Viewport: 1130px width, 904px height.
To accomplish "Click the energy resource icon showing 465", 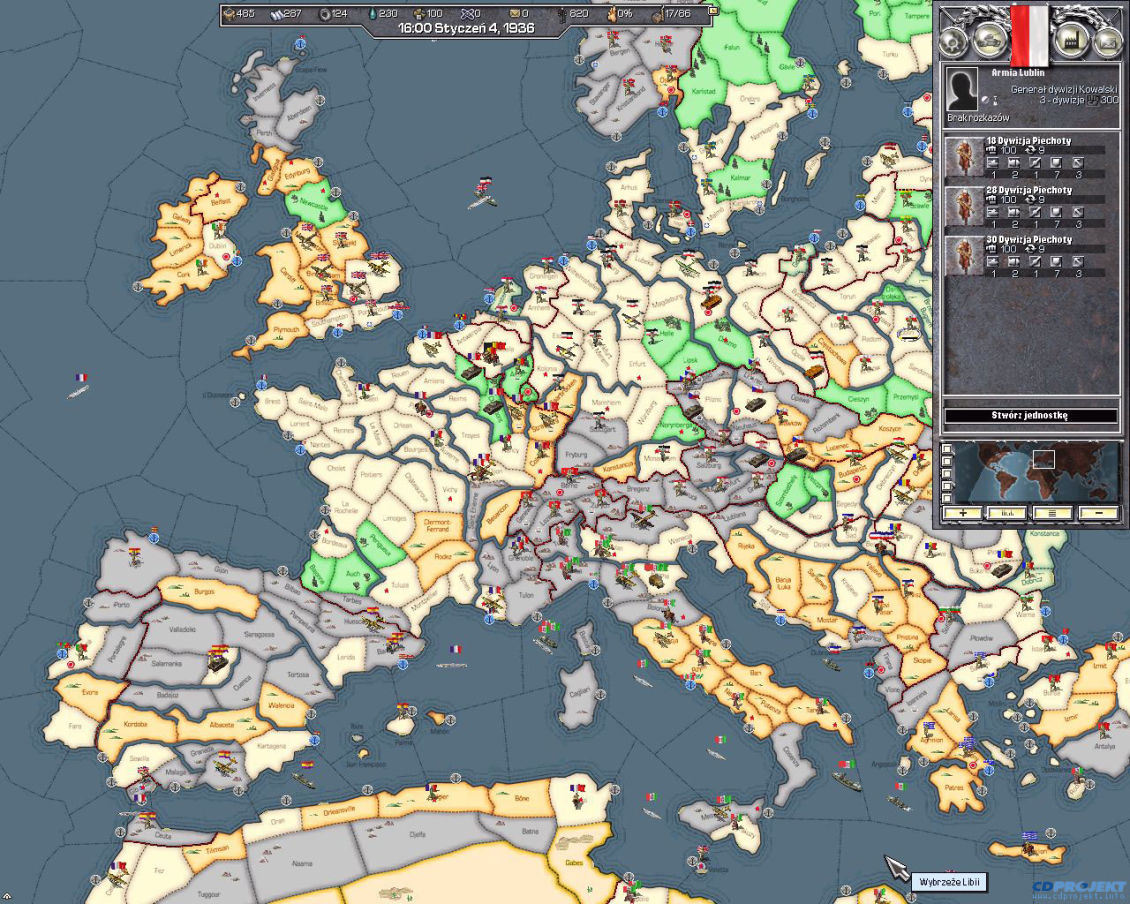I will [229, 14].
